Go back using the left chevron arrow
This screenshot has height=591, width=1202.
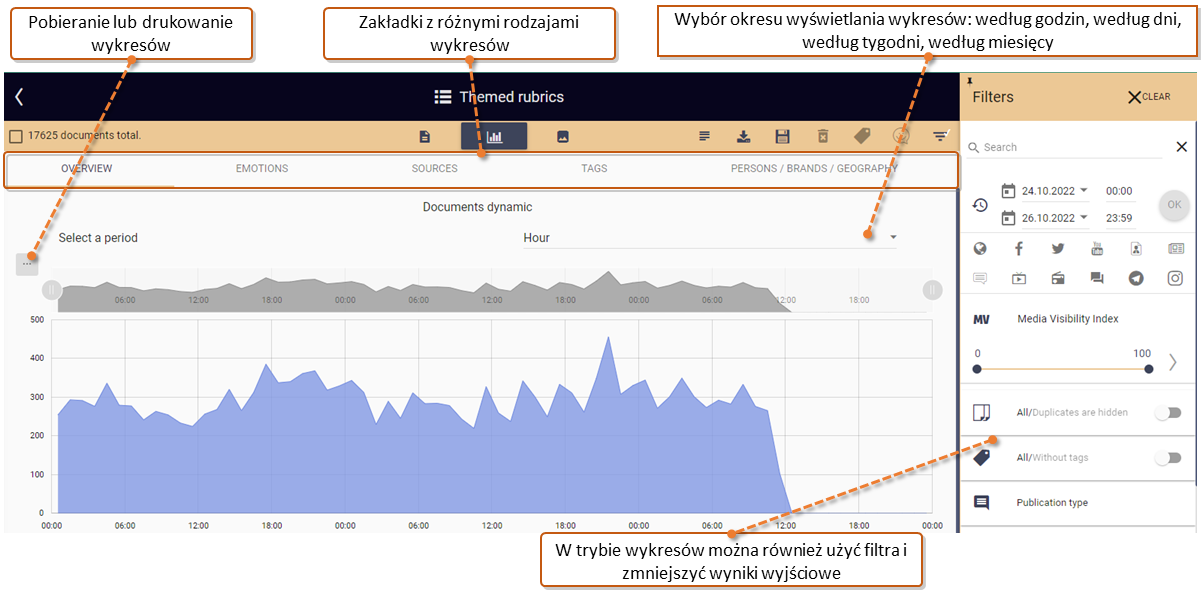click(x=19, y=97)
